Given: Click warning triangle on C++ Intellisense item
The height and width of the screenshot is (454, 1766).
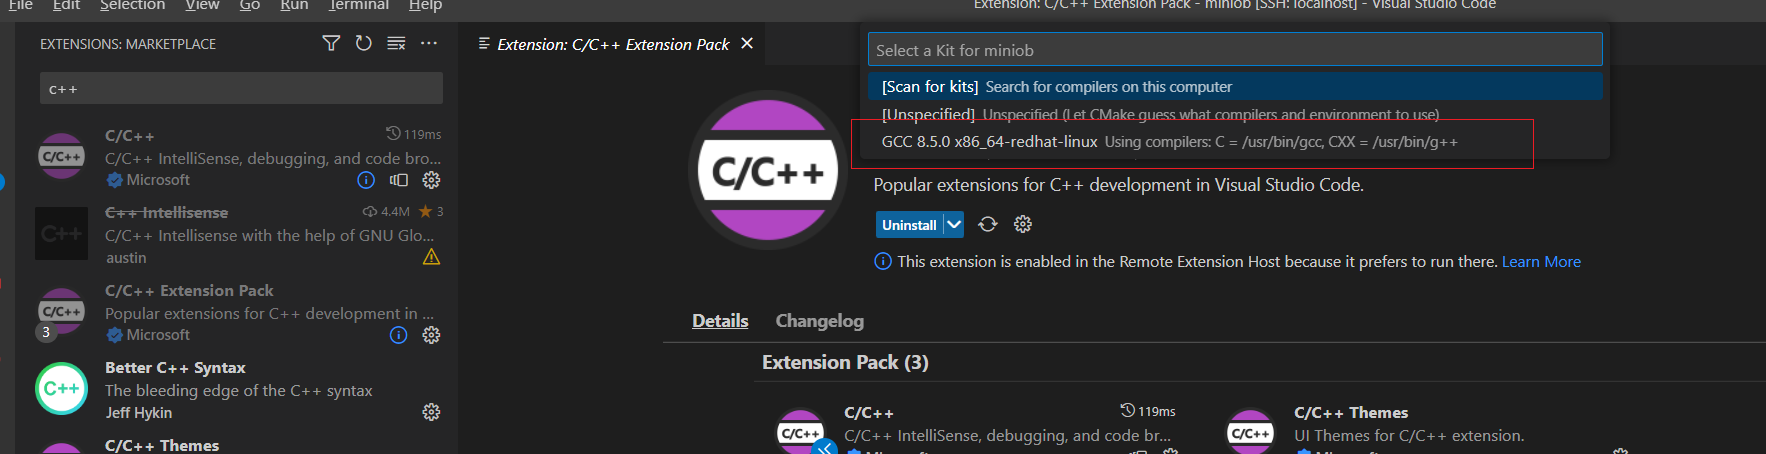Looking at the screenshot, I should [431, 257].
